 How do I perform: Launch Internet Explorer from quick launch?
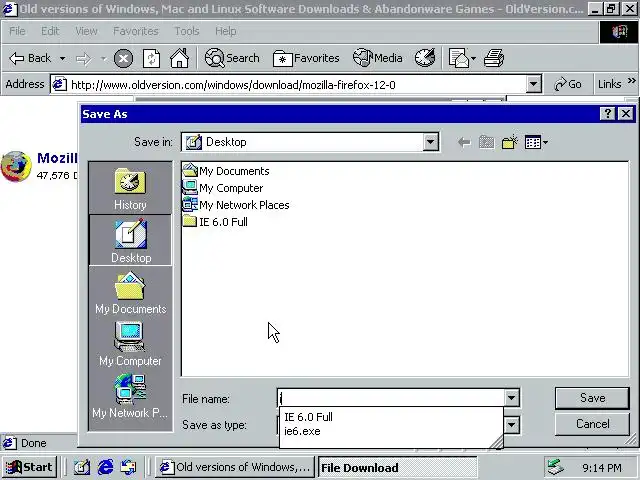click(105, 467)
